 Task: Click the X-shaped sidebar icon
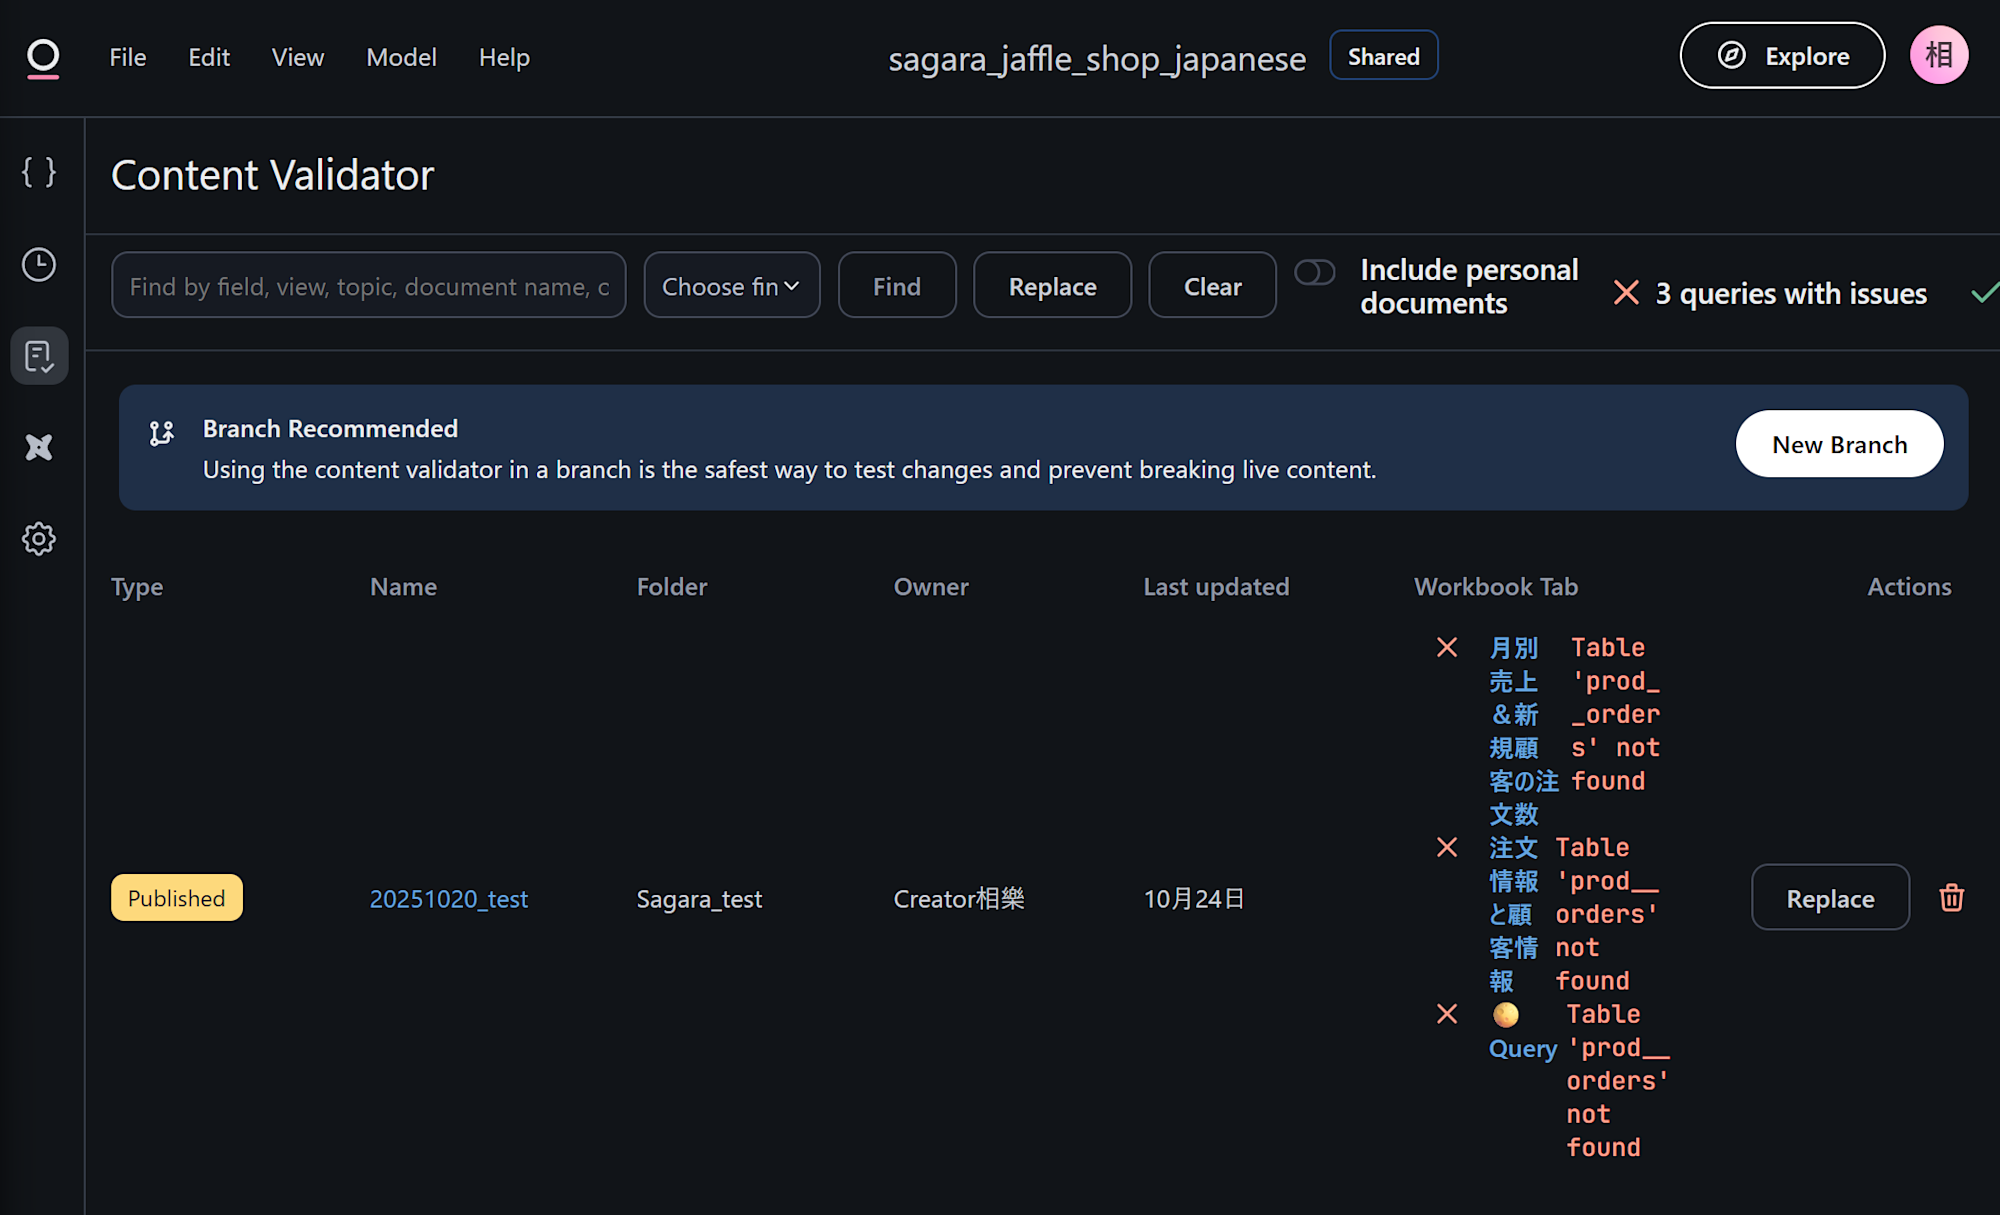coord(39,447)
